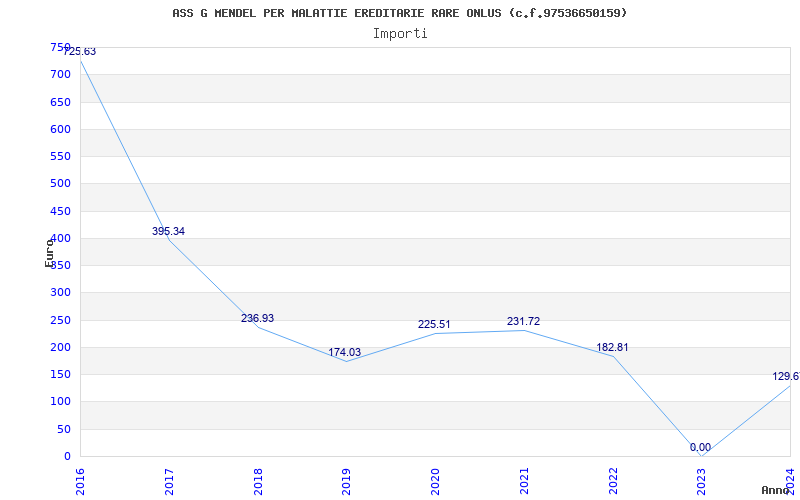Screen dimensions: 800x500
Task: Click the 395.34 data label
Action: point(168,231)
